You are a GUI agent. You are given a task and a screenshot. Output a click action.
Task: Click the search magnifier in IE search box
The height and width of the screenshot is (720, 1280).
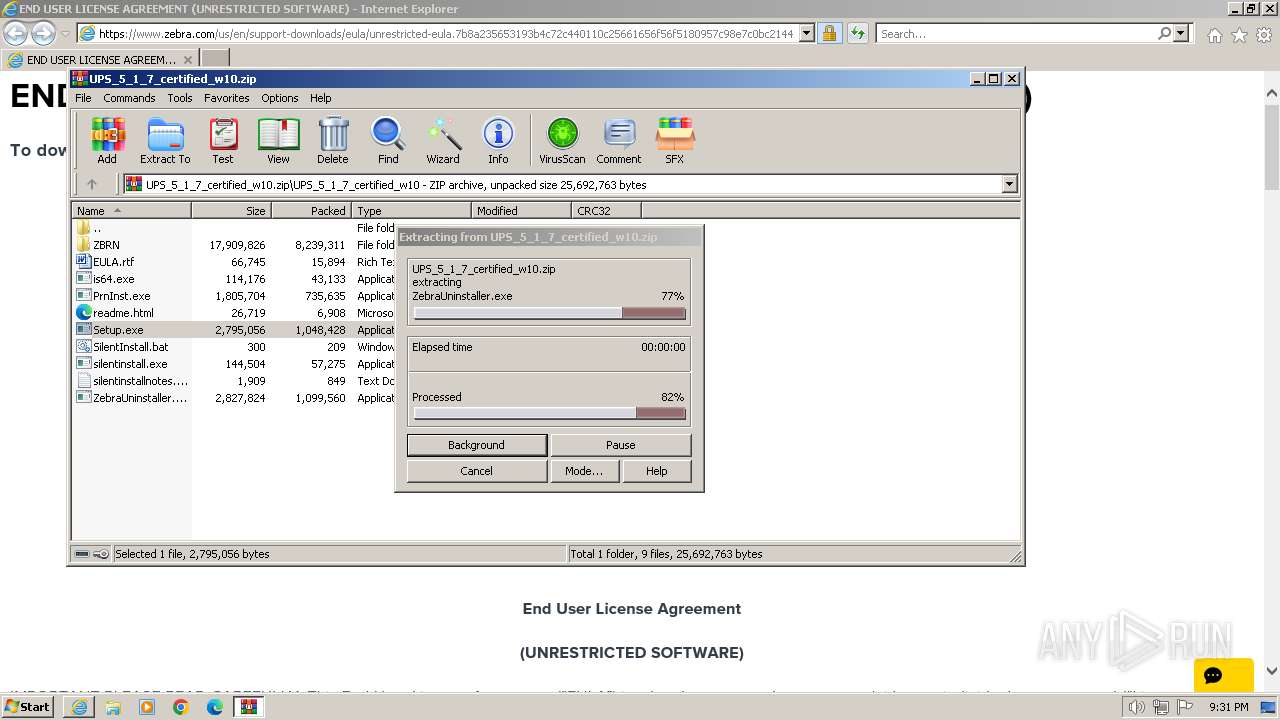click(1164, 33)
